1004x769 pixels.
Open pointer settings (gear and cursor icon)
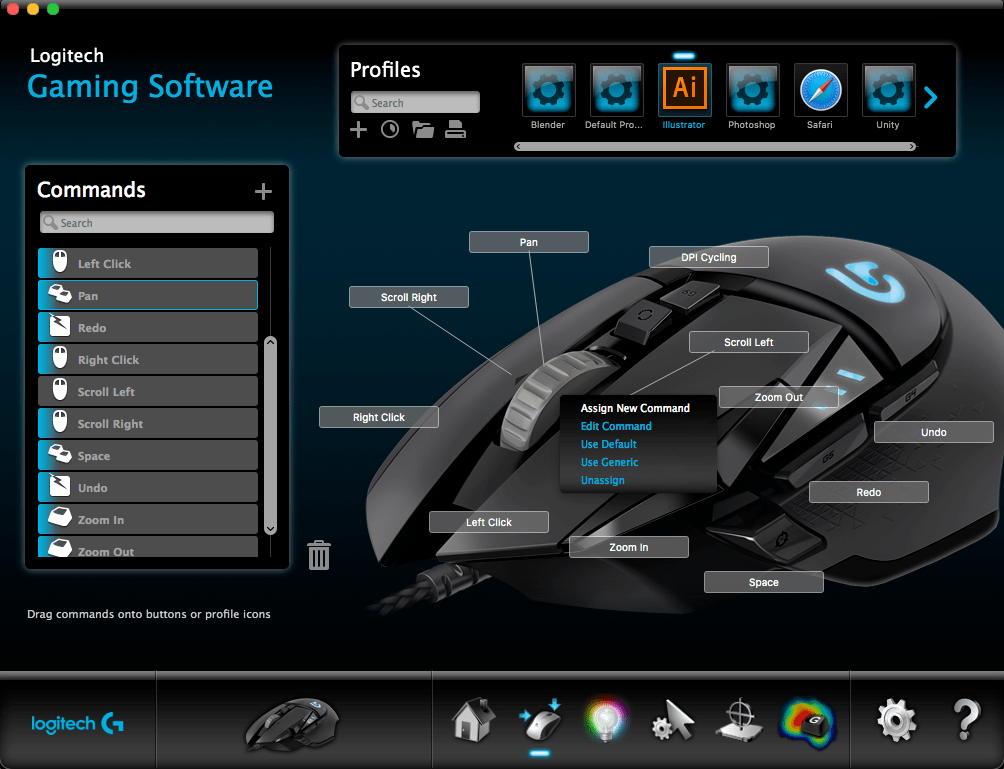tap(671, 719)
